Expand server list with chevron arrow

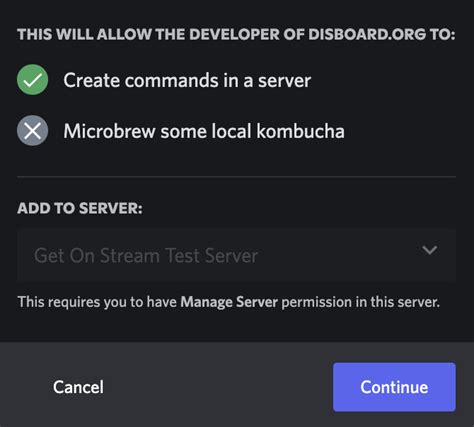pyautogui.click(x=429, y=250)
